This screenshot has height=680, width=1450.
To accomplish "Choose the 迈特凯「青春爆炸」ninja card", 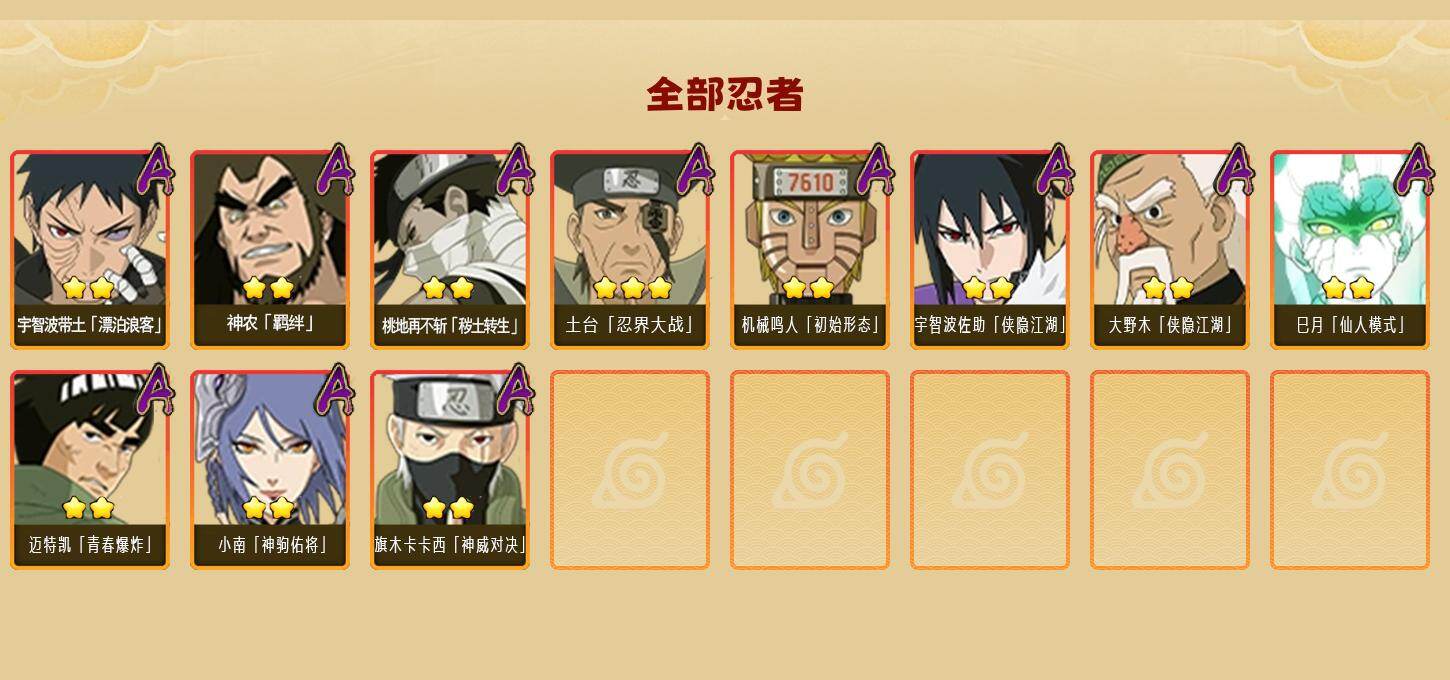I will (x=90, y=469).
